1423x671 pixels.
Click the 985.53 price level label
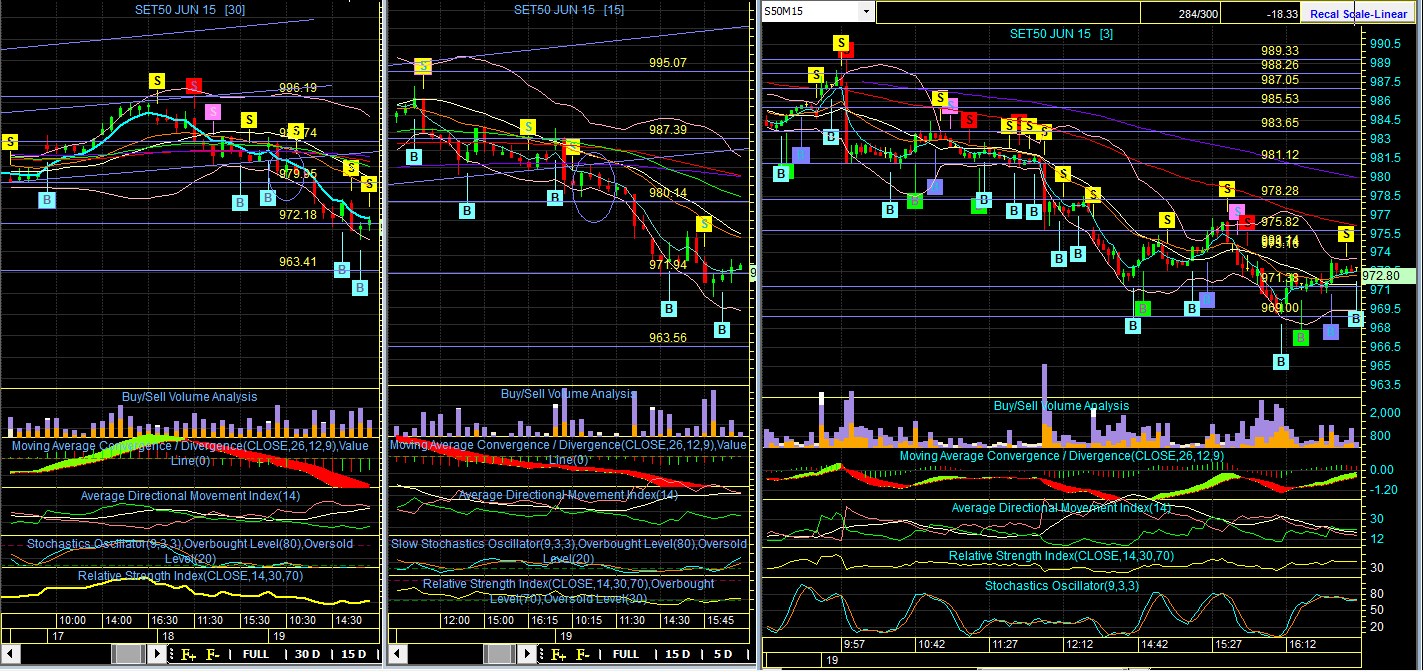click(1280, 98)
